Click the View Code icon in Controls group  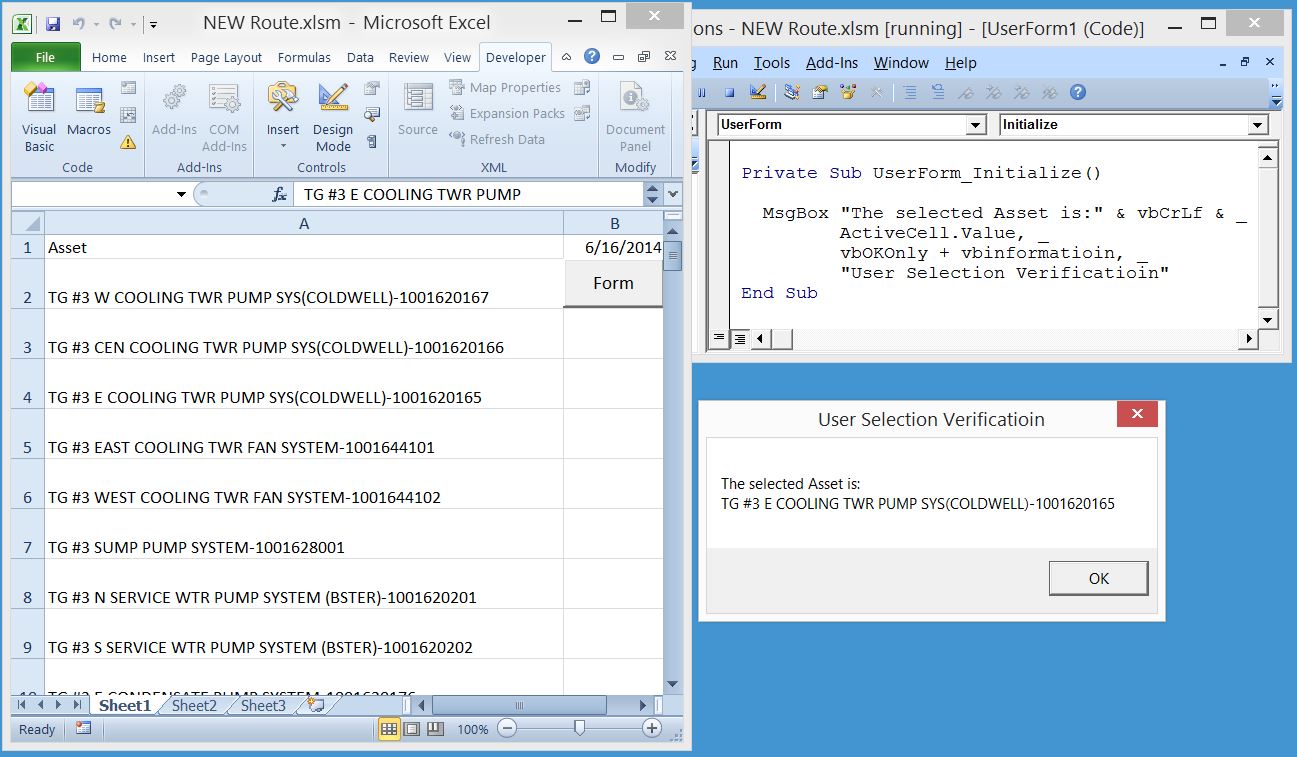[x=372, y=115]
